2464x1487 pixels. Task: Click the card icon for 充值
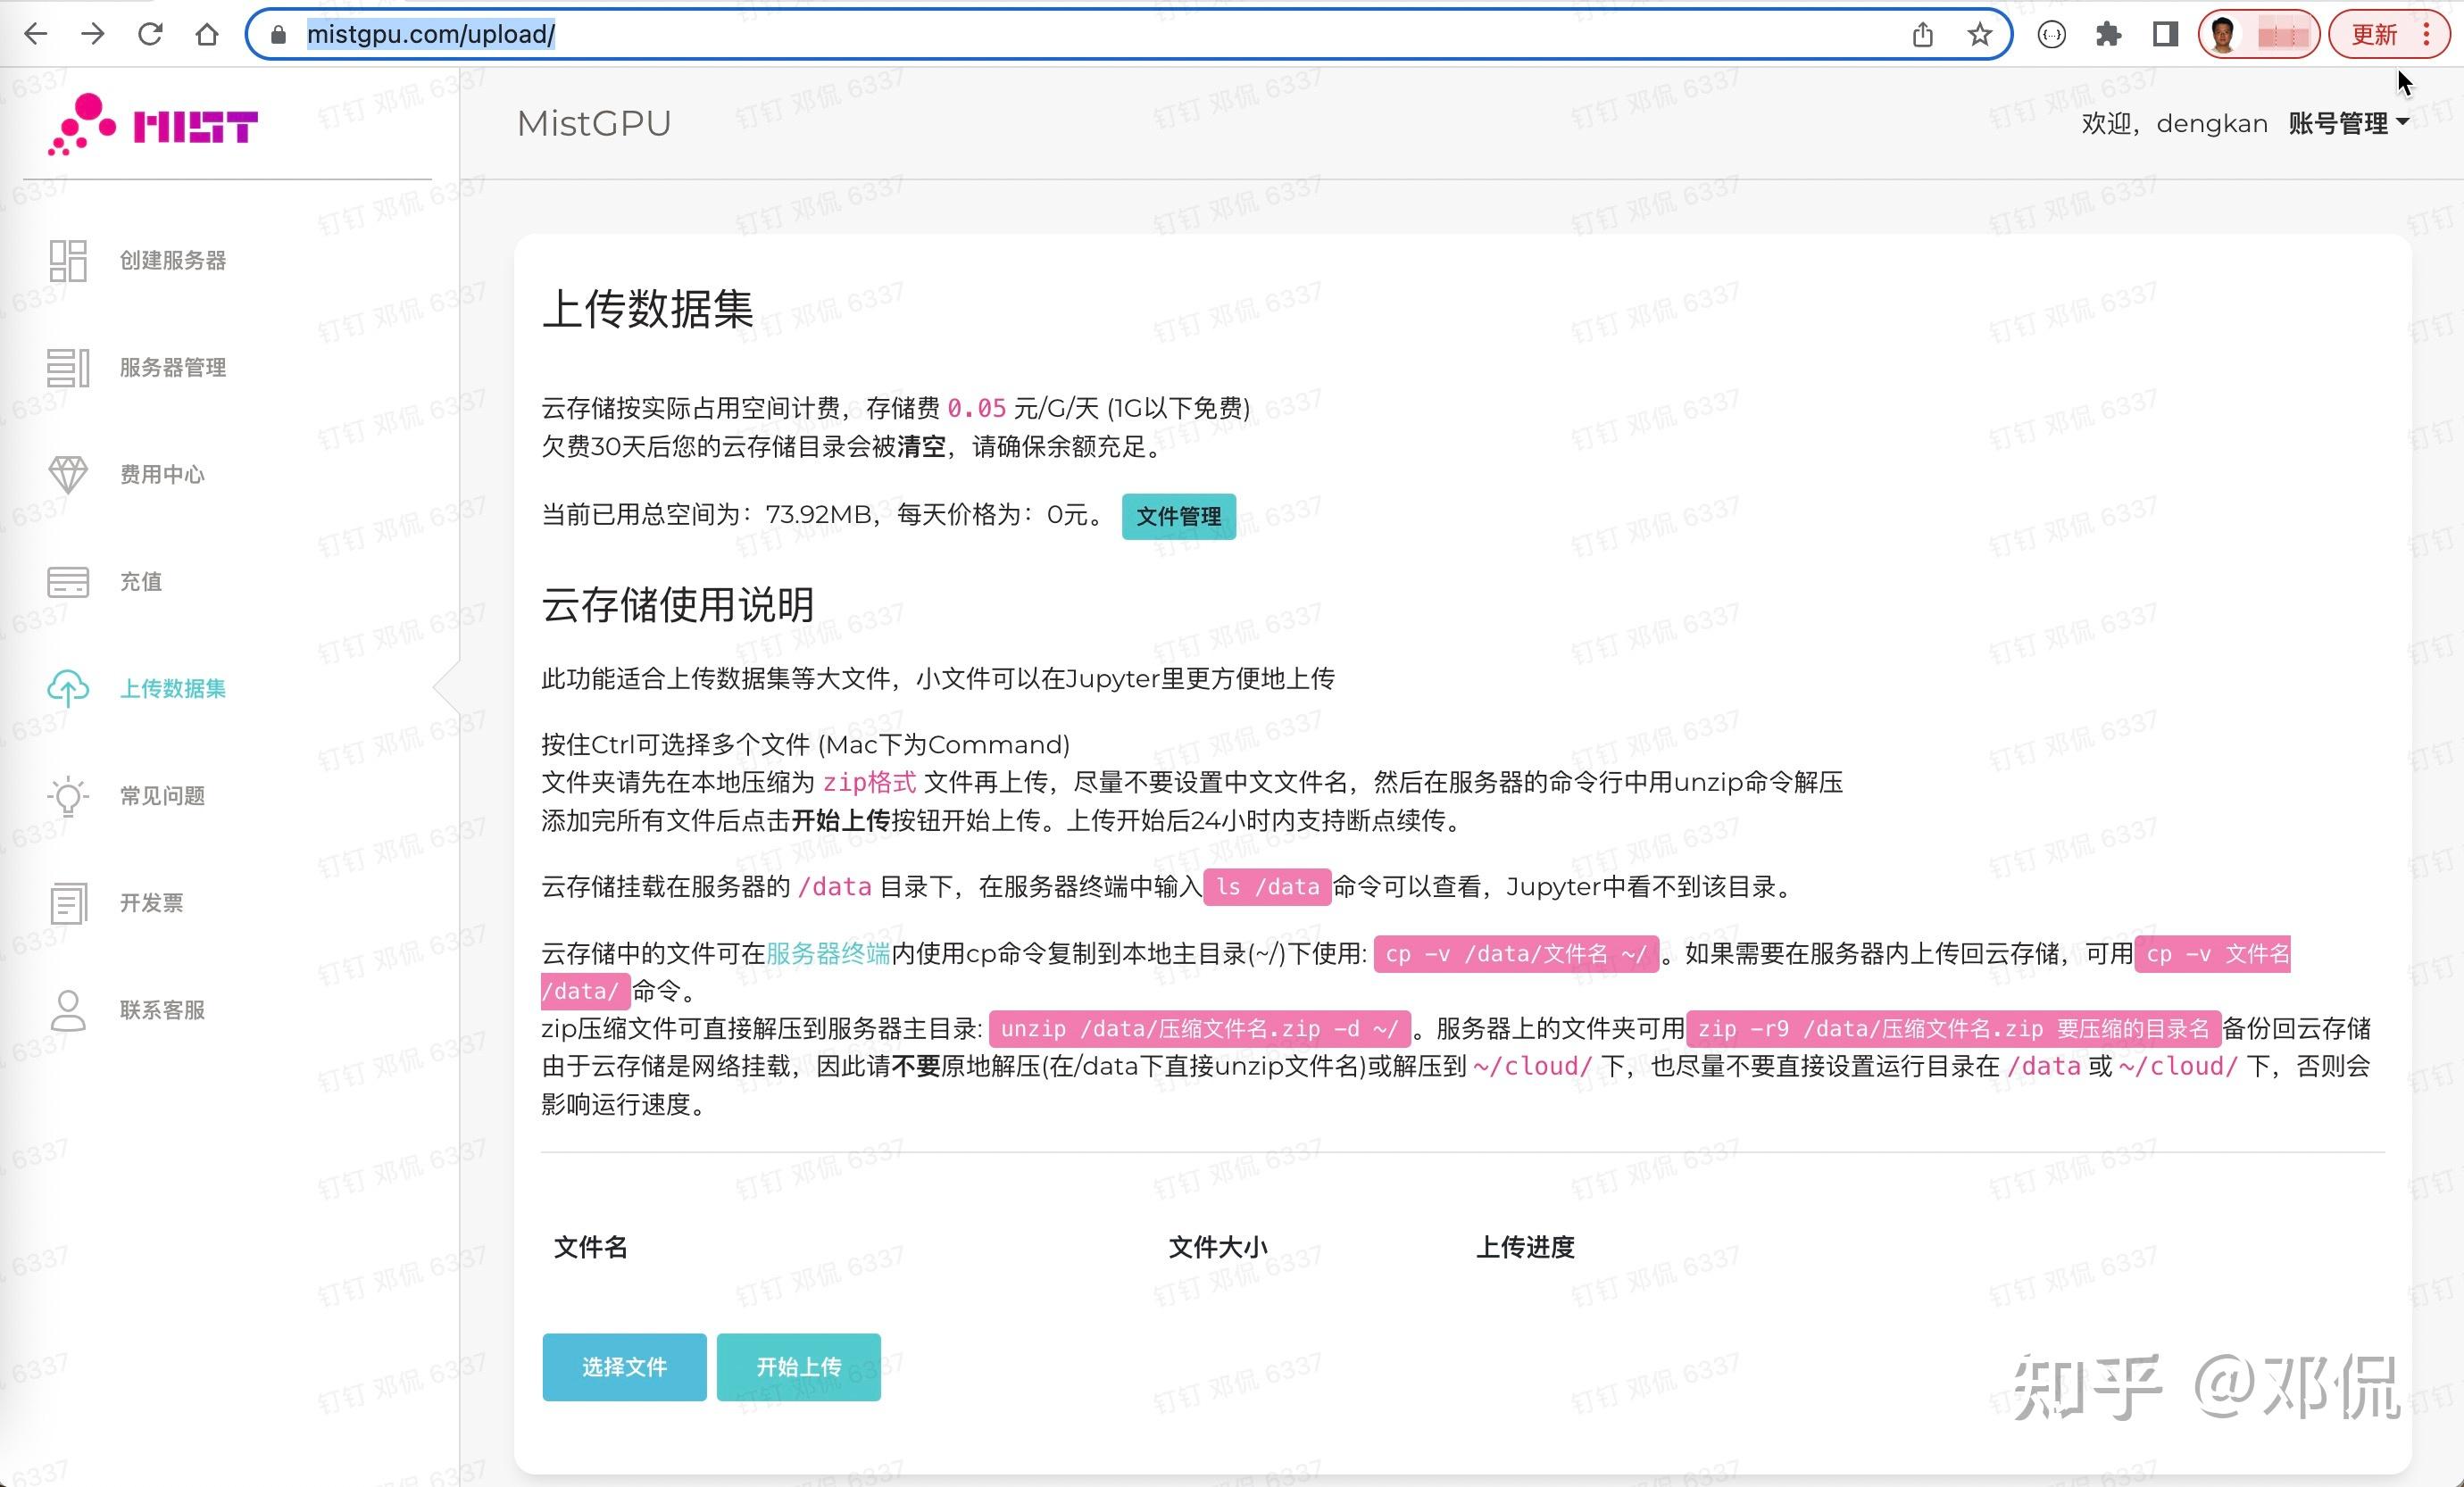pyautogui.click(x=68, y=581)
